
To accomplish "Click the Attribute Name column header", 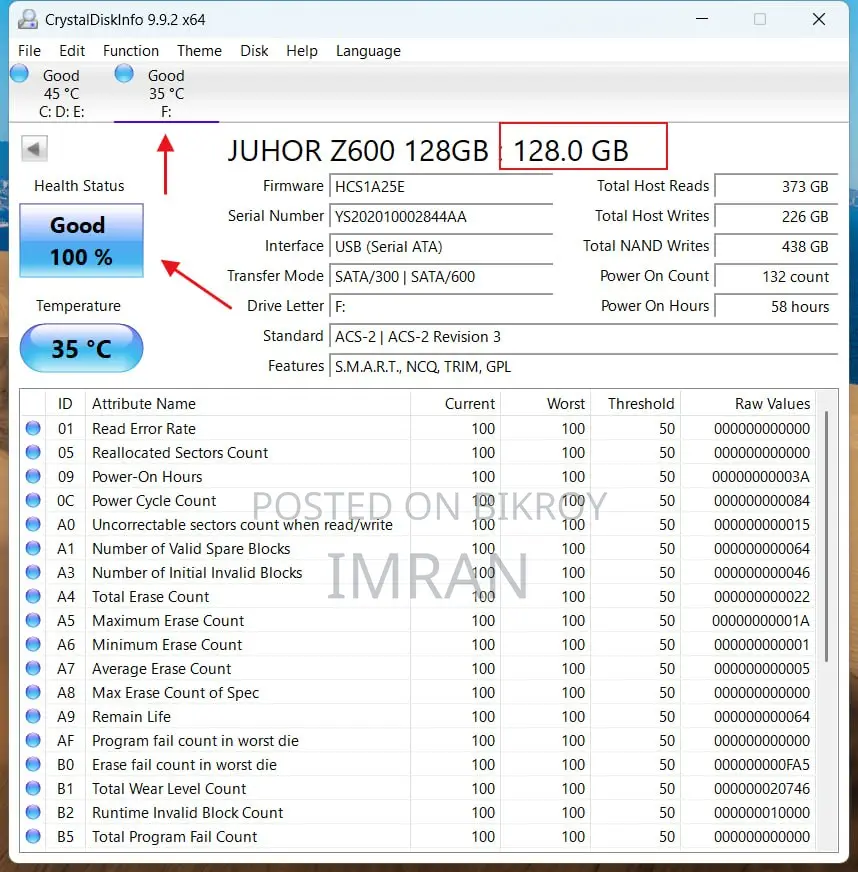I will (247, 404).
